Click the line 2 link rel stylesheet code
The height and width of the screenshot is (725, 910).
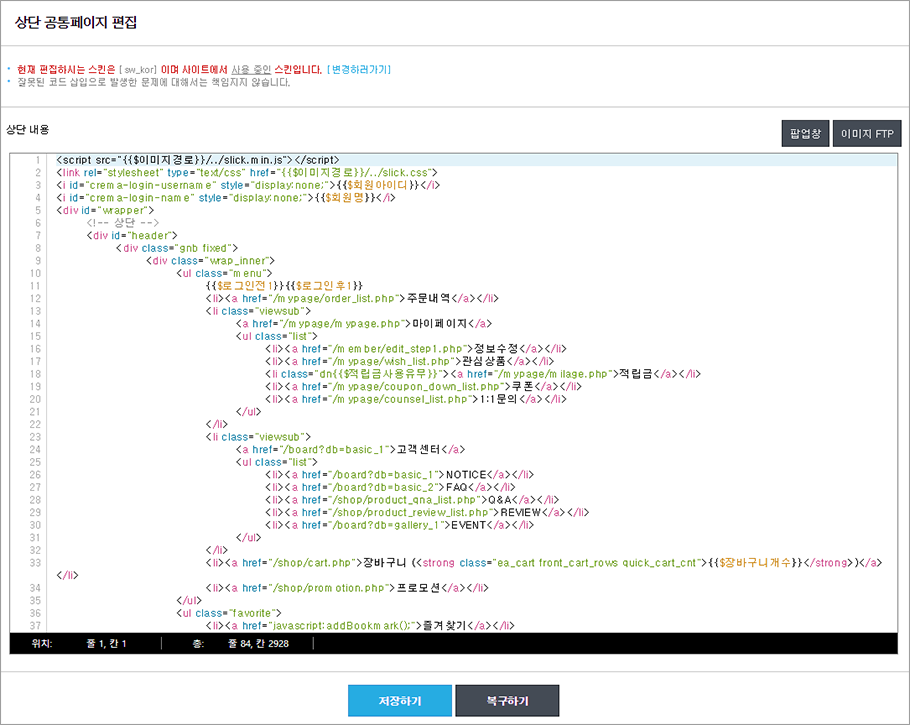pos(247,172)
